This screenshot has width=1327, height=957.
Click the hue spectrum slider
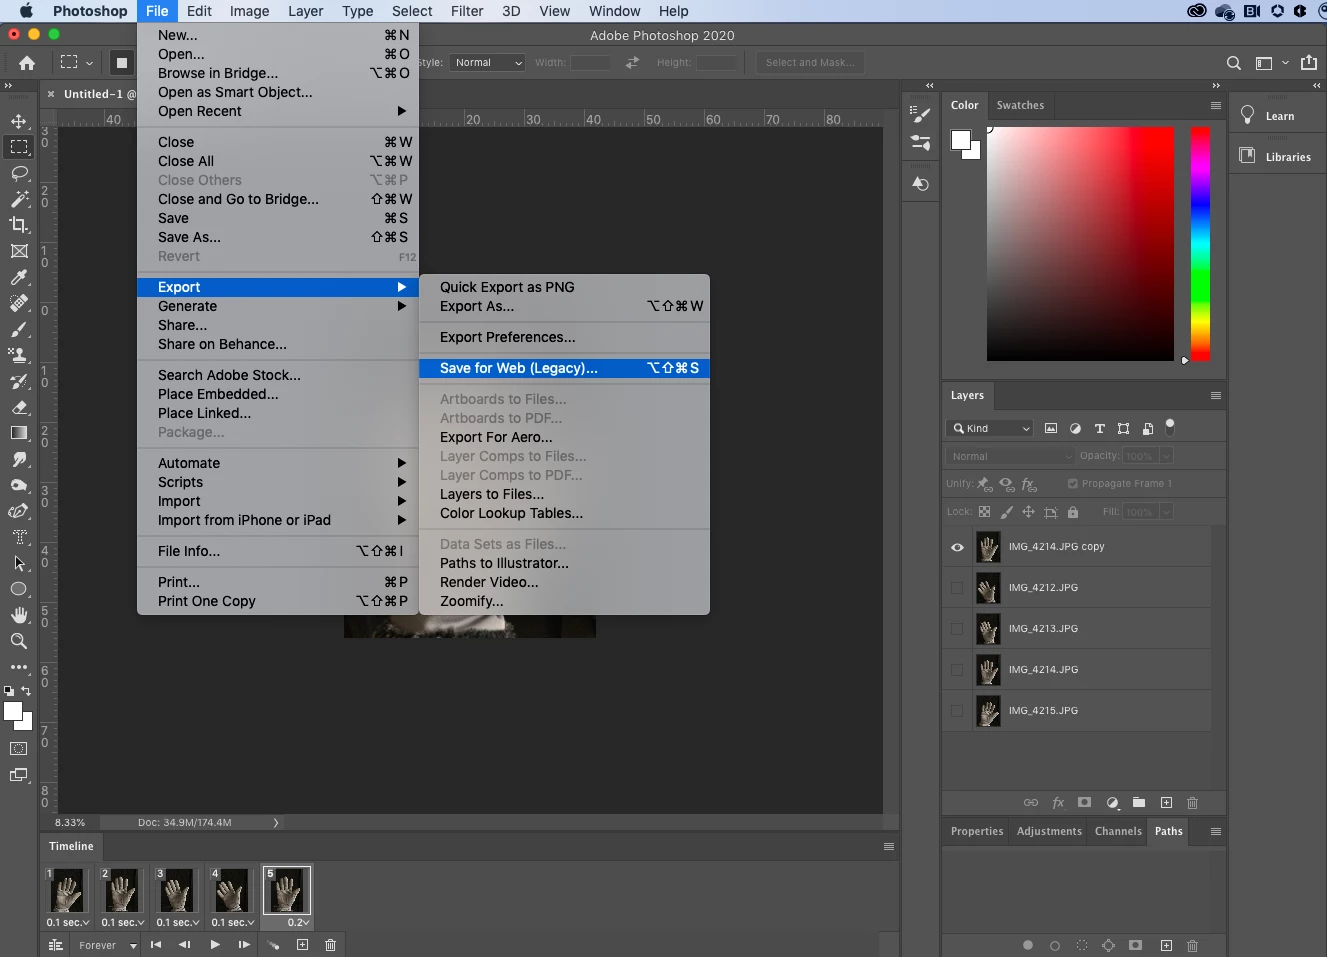click(x=1200, y=243)
